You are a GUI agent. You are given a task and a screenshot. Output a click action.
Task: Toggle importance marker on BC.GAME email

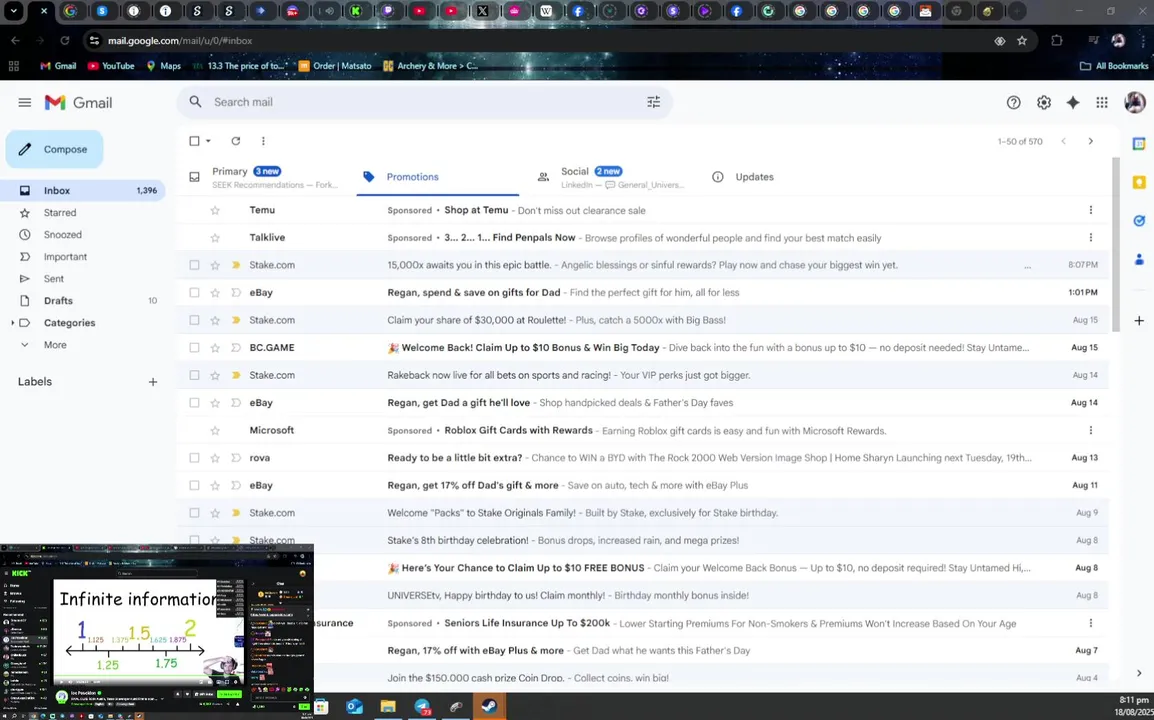tap(236, 347)
